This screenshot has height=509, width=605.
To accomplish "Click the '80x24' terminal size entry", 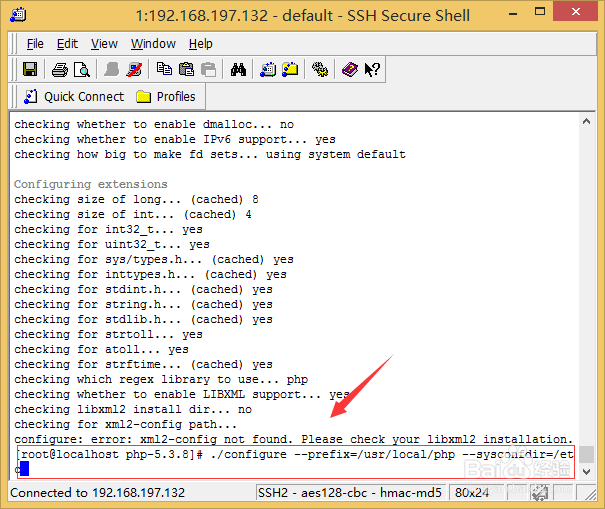I will click(x=472, y=493).
